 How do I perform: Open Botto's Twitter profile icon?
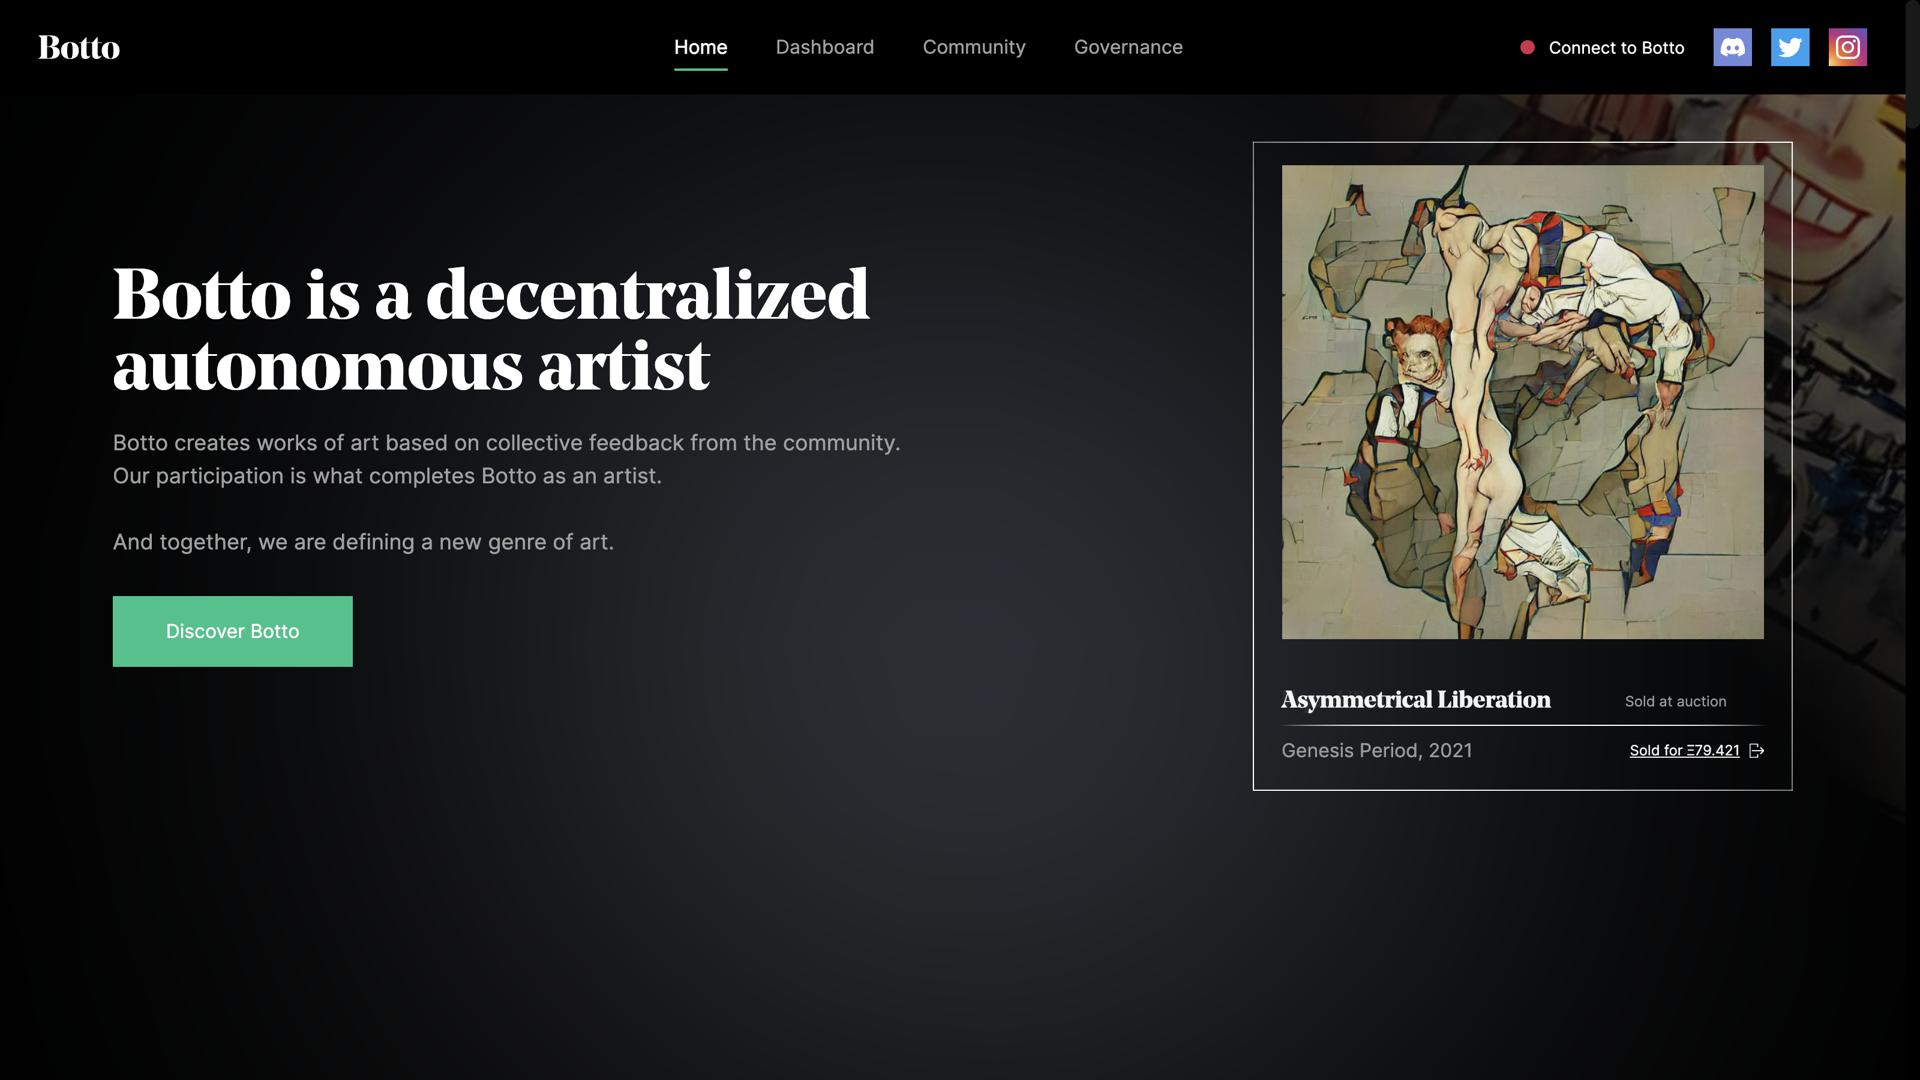coord(1790,47)
